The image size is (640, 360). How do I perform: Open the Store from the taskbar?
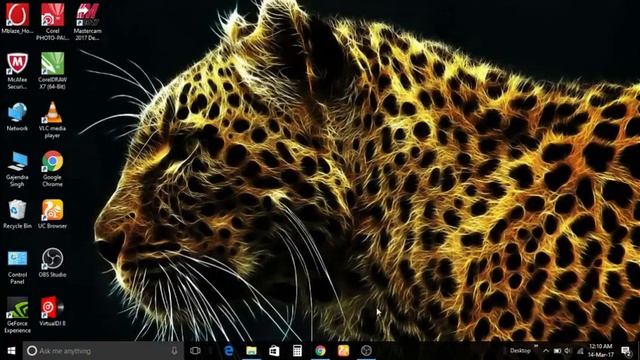tap(274, 351)
